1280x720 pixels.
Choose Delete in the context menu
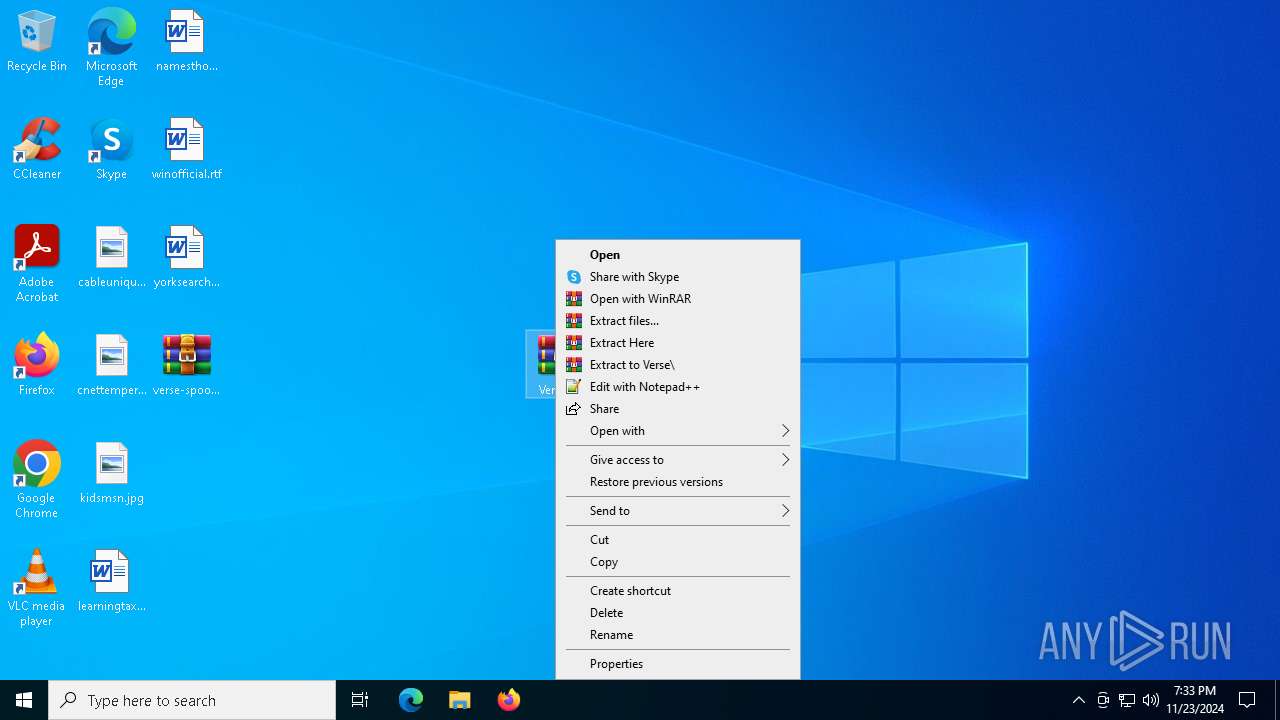tap(678, 613)
